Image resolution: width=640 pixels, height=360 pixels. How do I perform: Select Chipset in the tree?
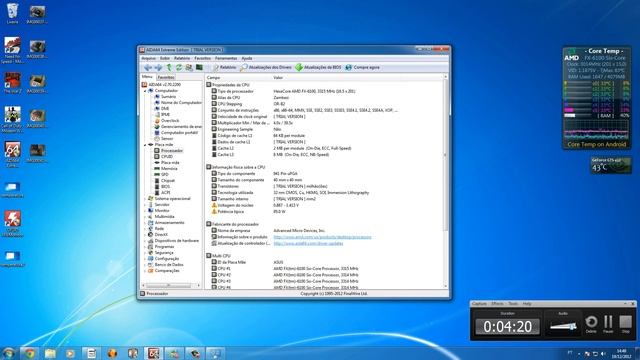(168, 180)
